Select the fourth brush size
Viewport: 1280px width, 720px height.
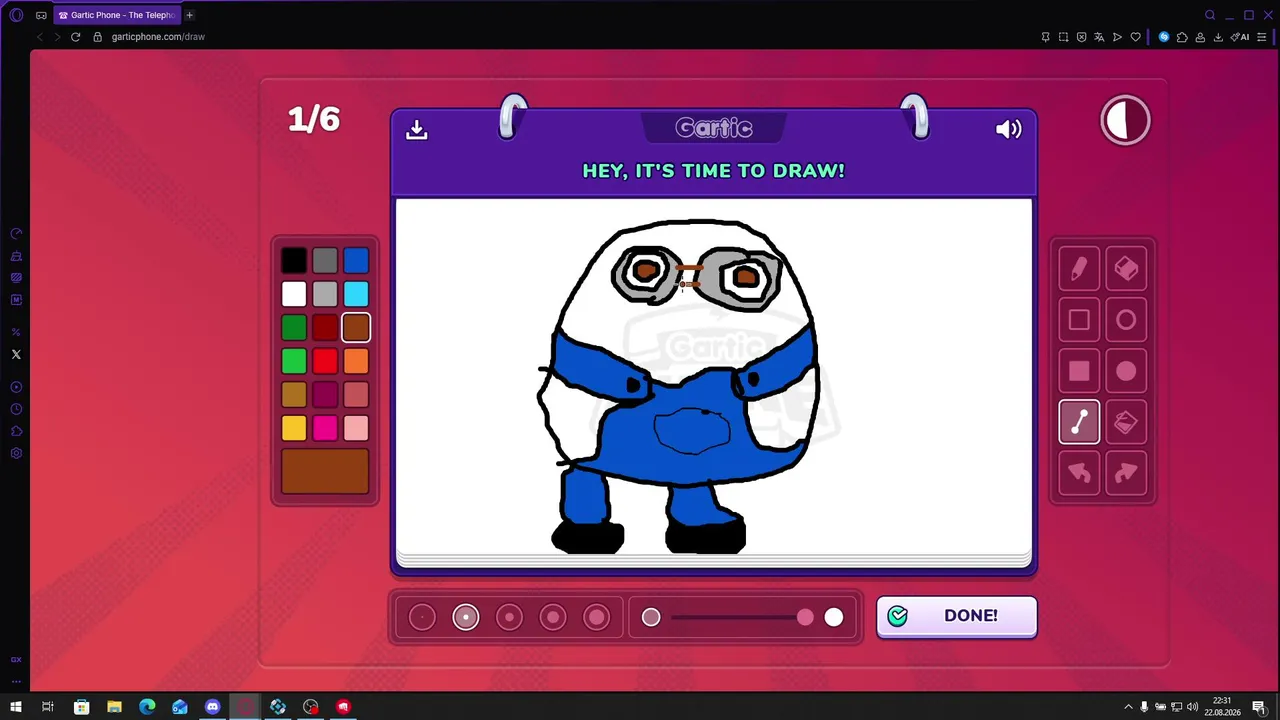point(553,617)
